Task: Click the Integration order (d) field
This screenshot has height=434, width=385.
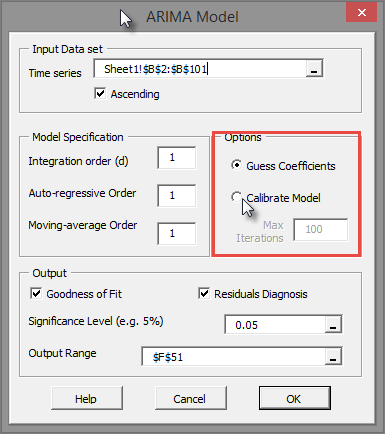Action: tap(177, 157)
